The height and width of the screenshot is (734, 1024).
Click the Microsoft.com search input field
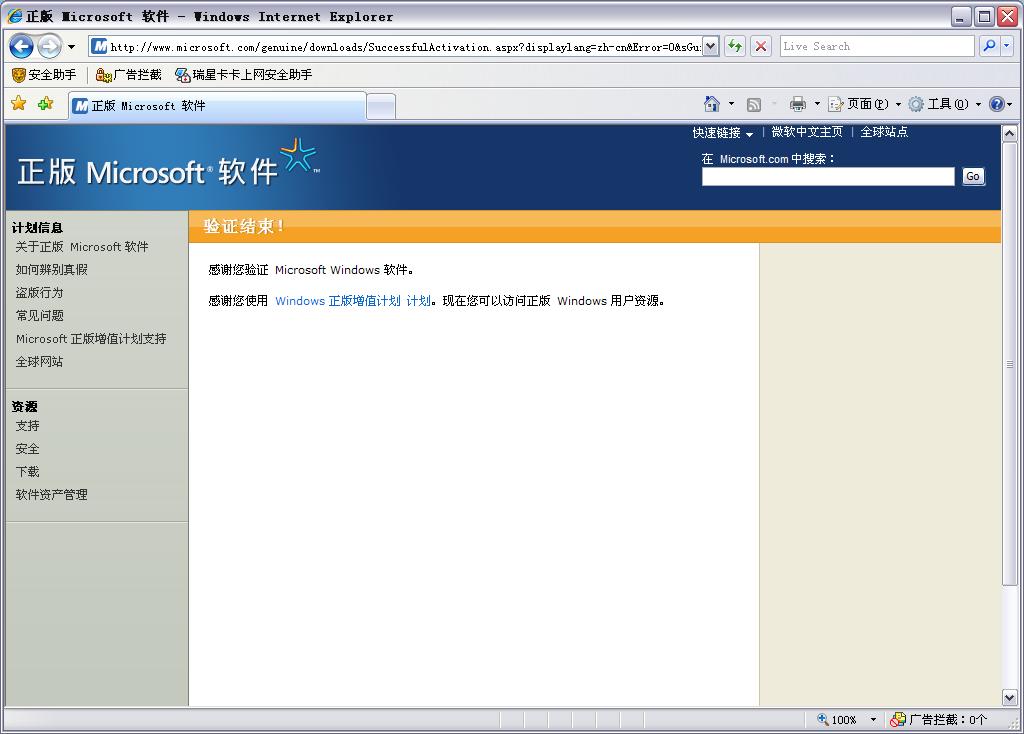click(x=827, y=176)
